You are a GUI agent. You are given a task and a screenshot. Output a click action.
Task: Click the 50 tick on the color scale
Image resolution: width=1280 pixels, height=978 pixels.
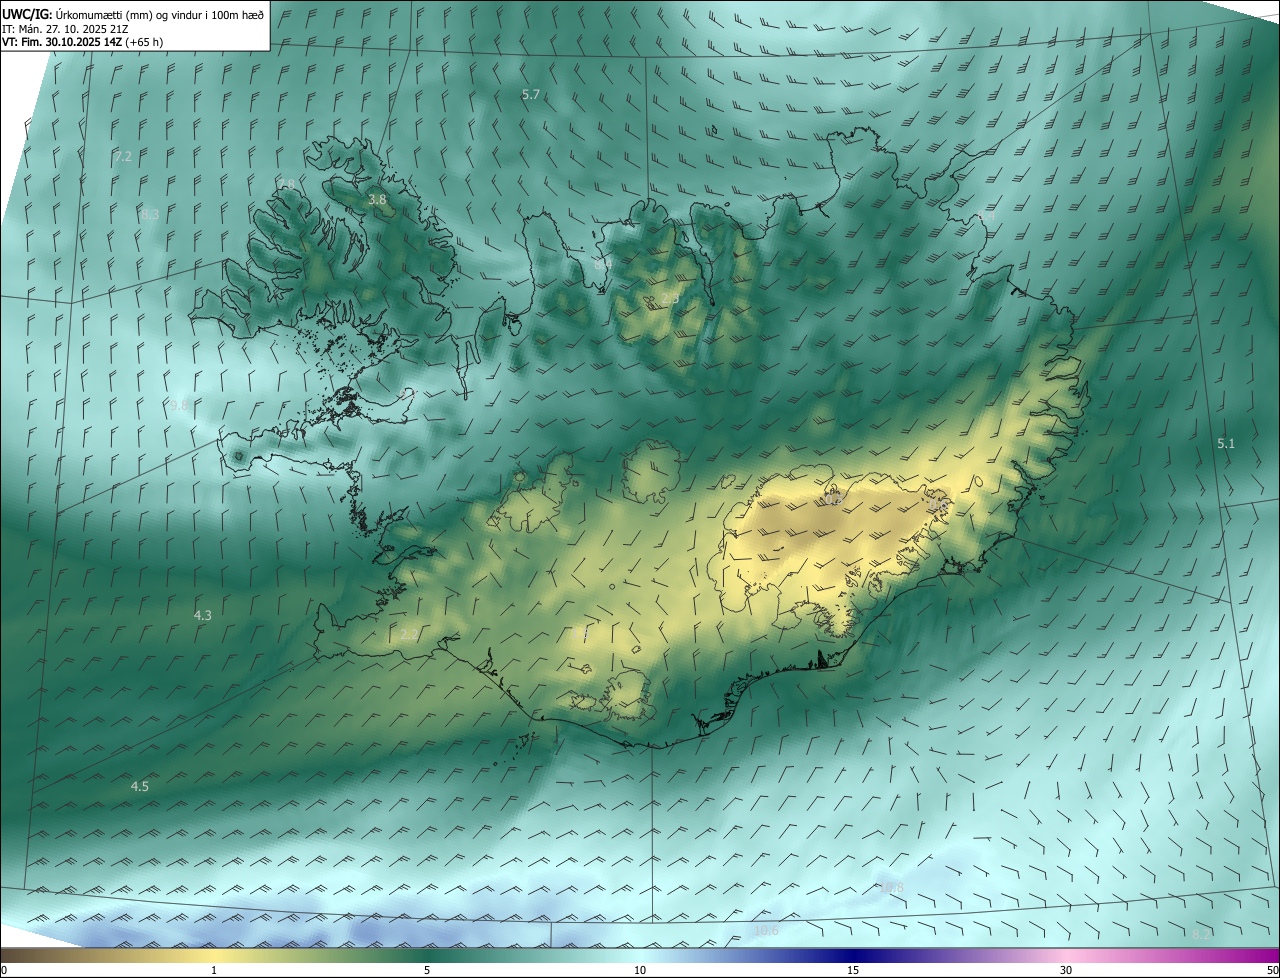pos(1273,970)
